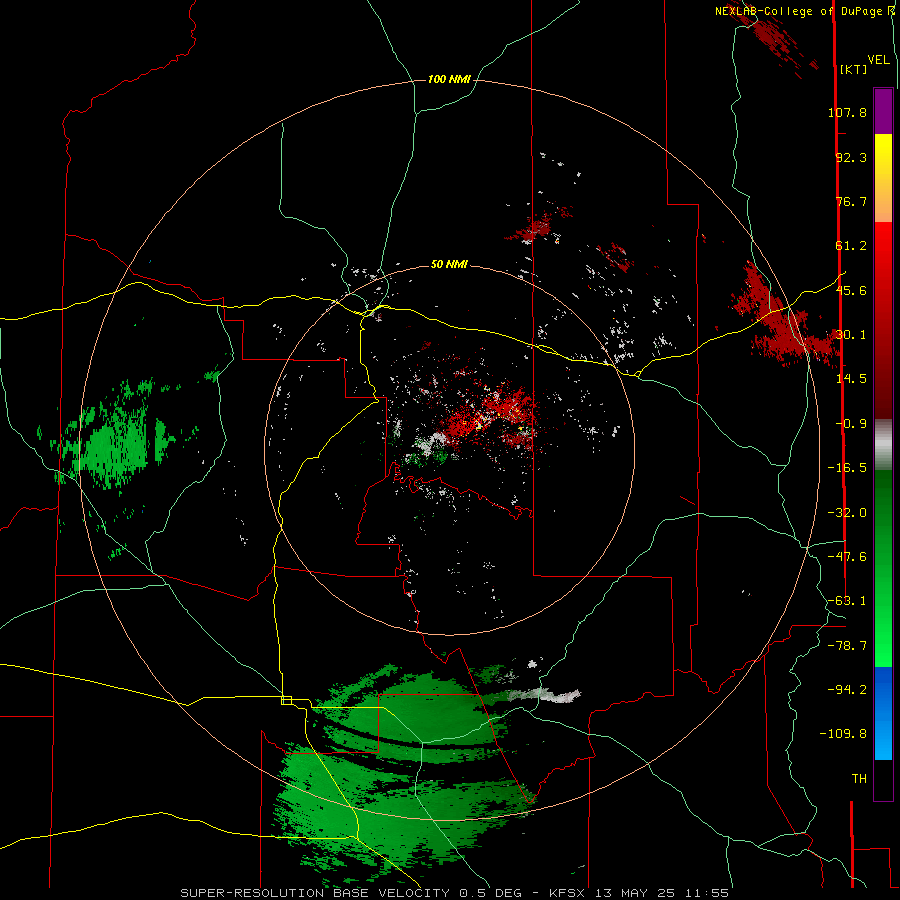Click the 76.7 legend value
Screen dimensions: 900x900
pos(851,201)
